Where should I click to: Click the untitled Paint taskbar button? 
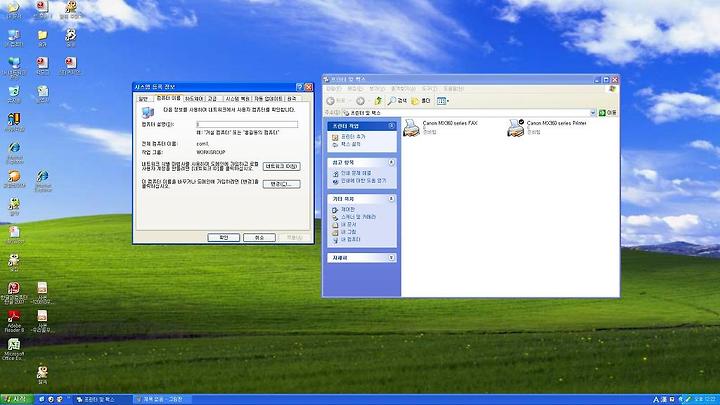point(163,399)
